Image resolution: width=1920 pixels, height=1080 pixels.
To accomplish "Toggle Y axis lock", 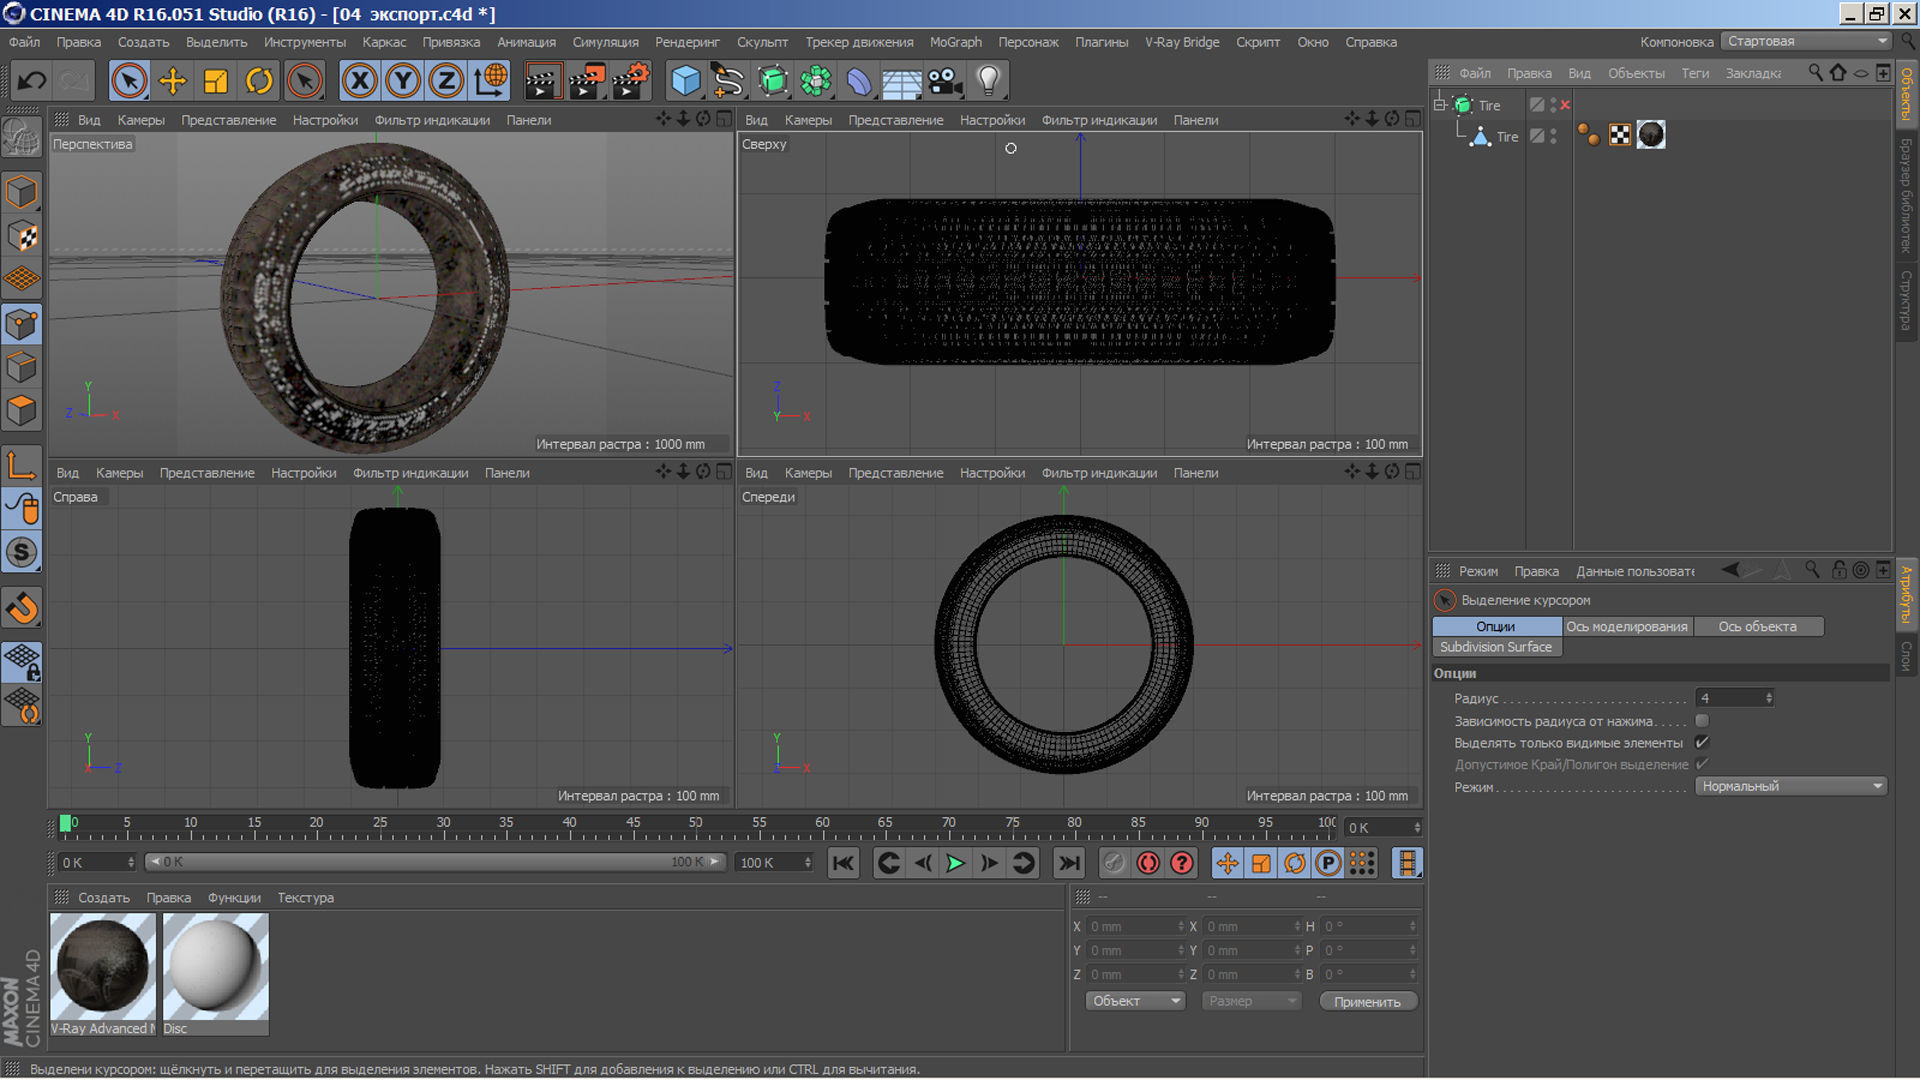I will coord(403,81).
